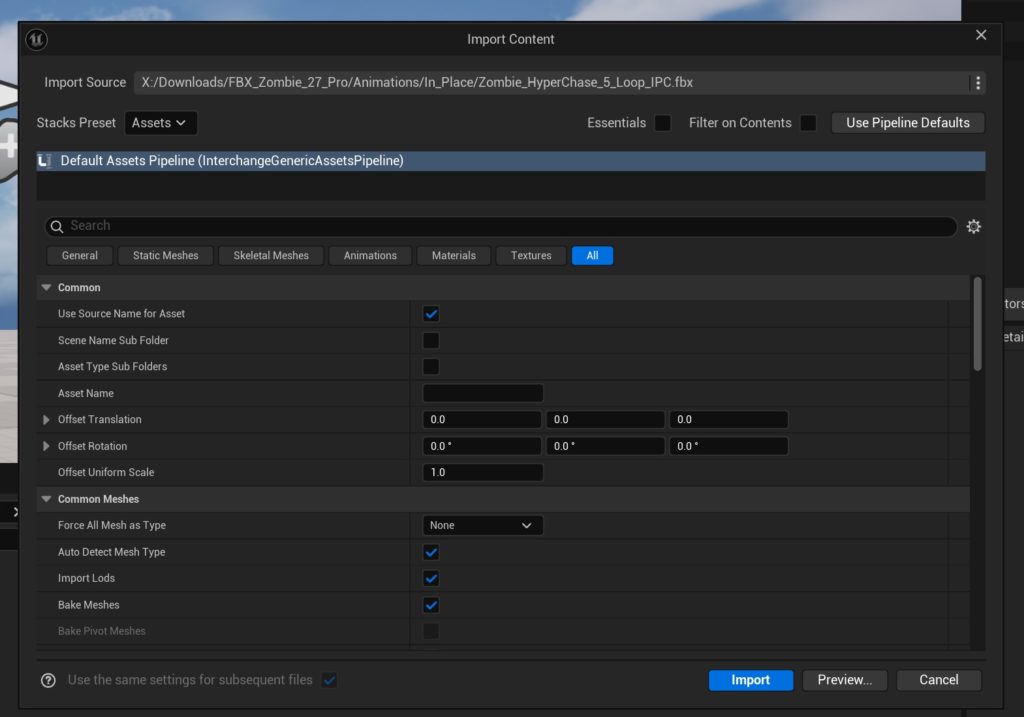
Task: Click the Preview... button
Action: click(x=844, y=680)
